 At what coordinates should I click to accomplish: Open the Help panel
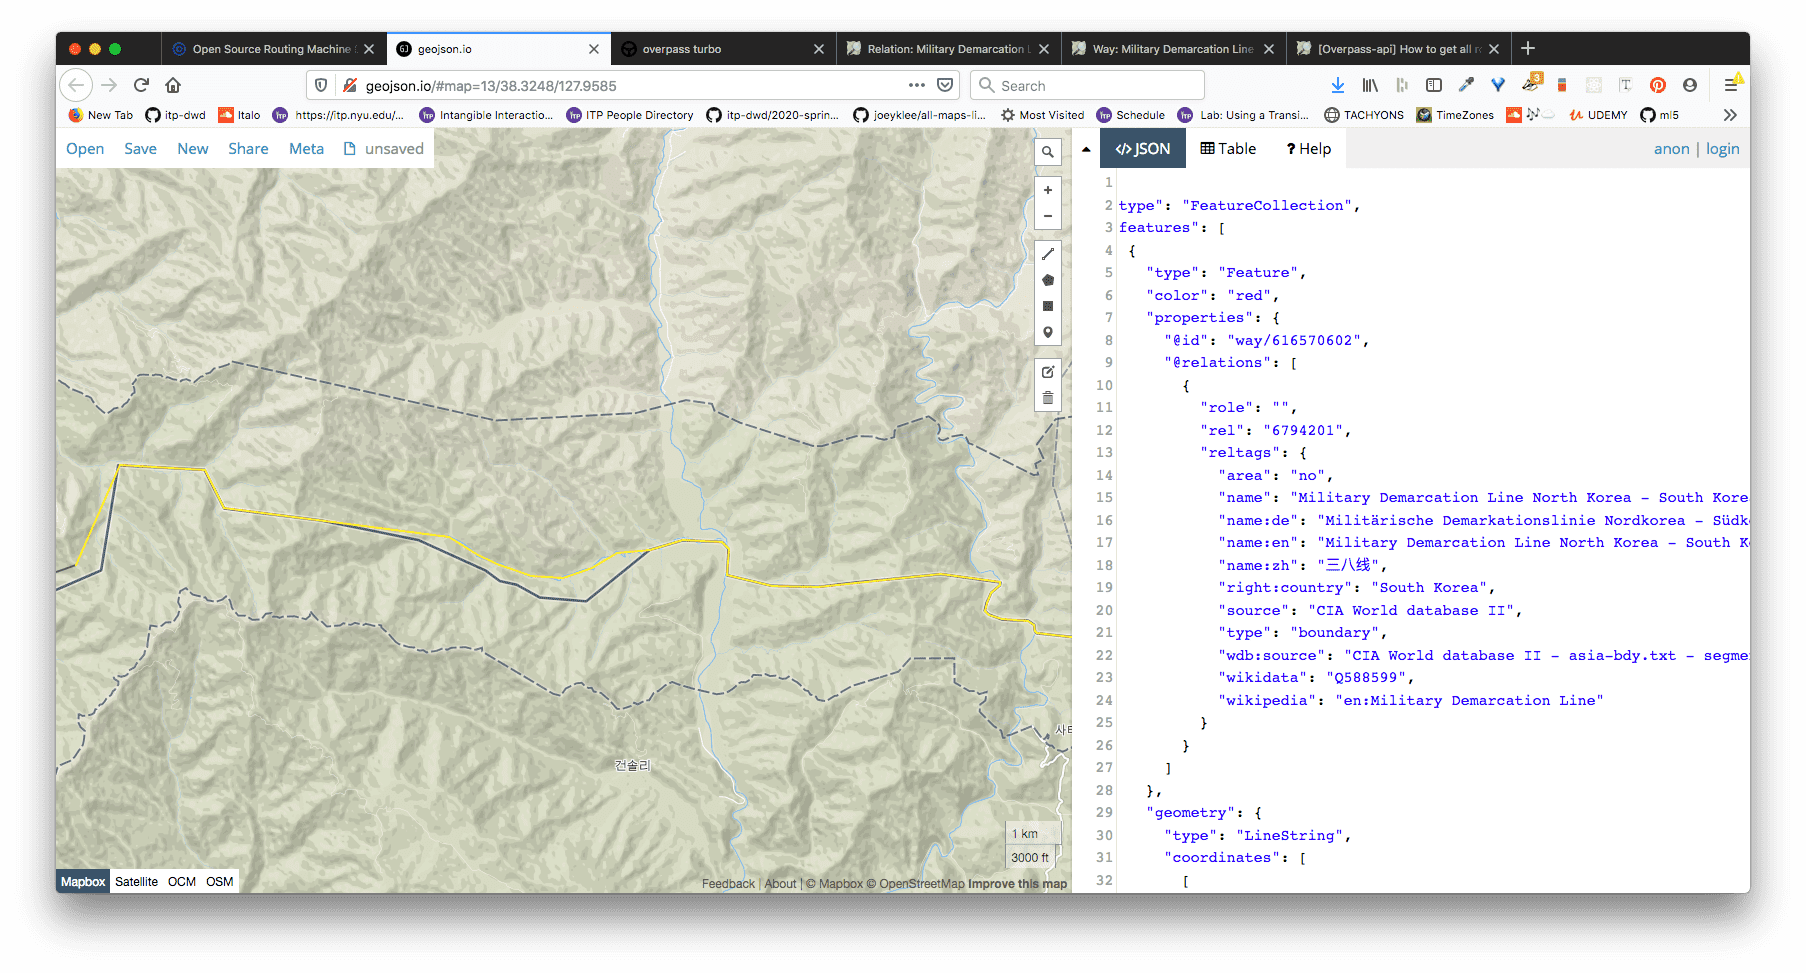[1308, 149]
